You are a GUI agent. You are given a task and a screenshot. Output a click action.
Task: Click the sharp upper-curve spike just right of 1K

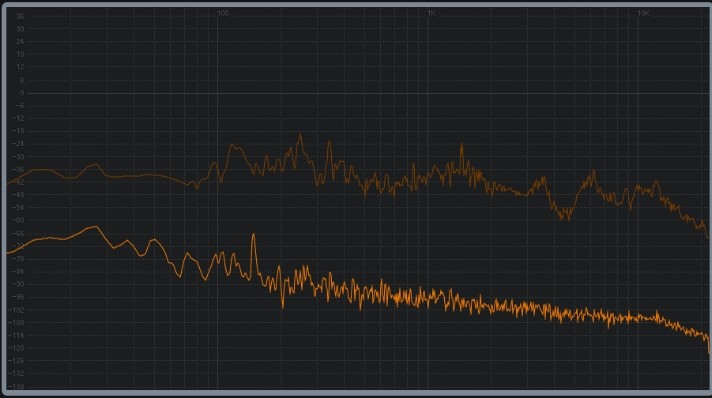pyautogui.click(x=462, y=144)
